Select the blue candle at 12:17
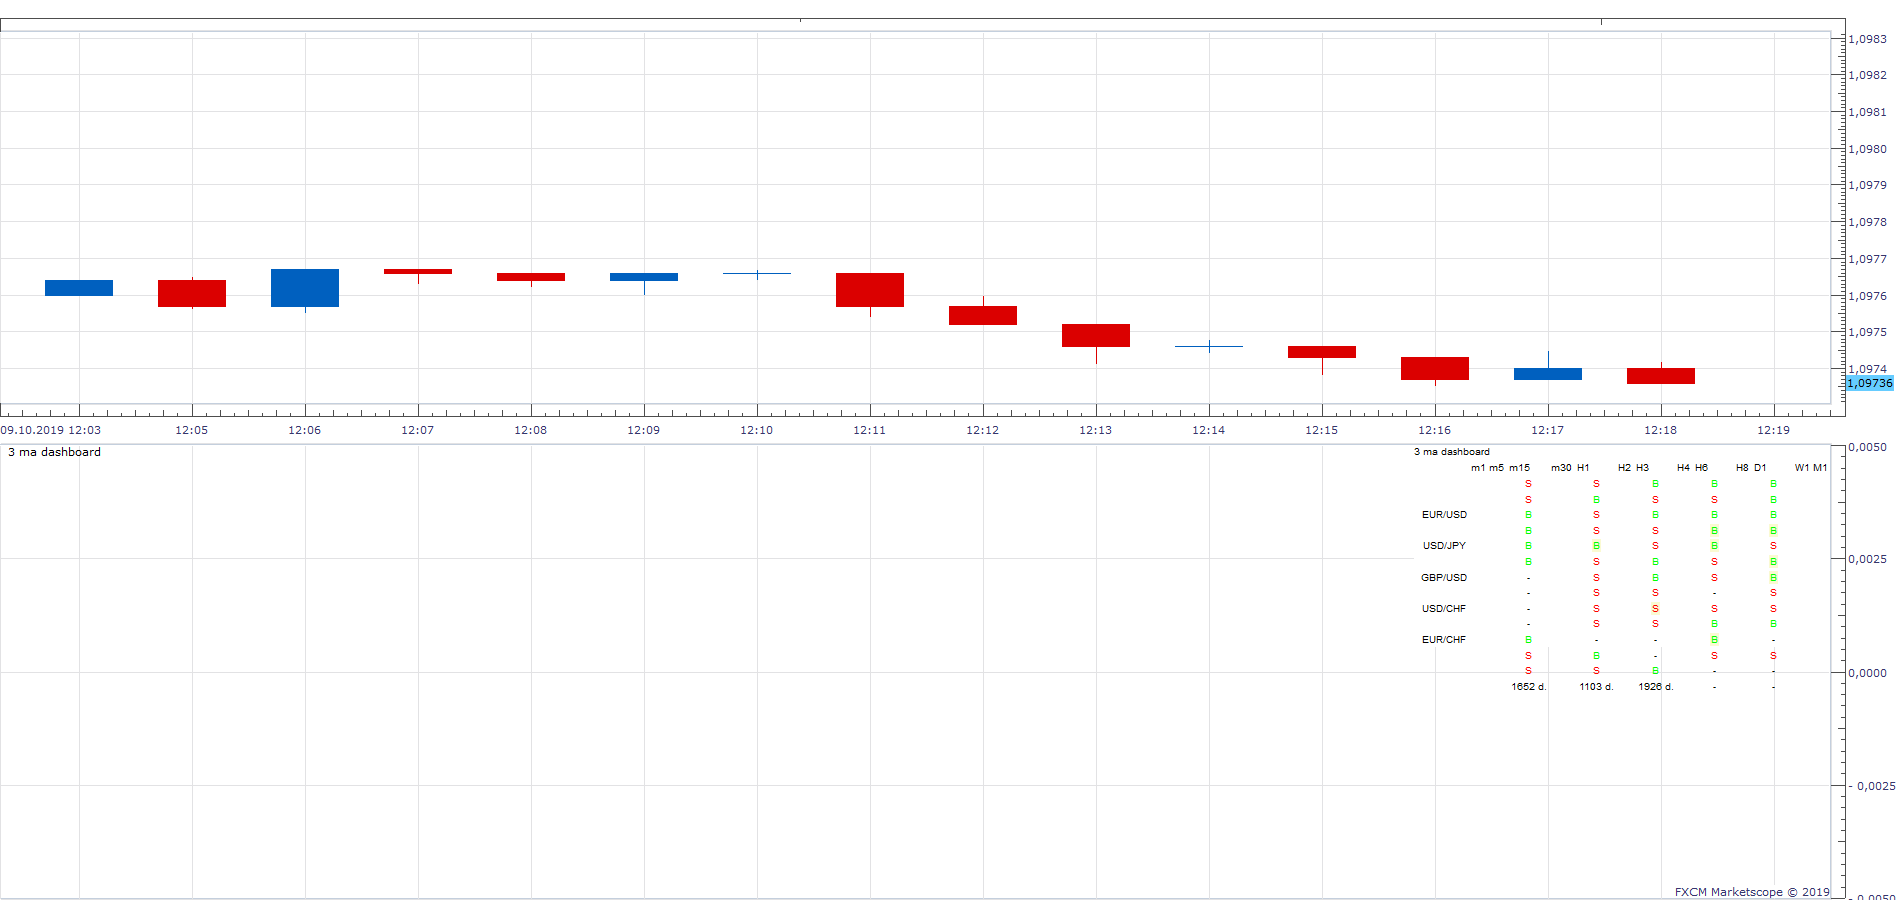The image size is (1903, 900). pos(1548,374)
